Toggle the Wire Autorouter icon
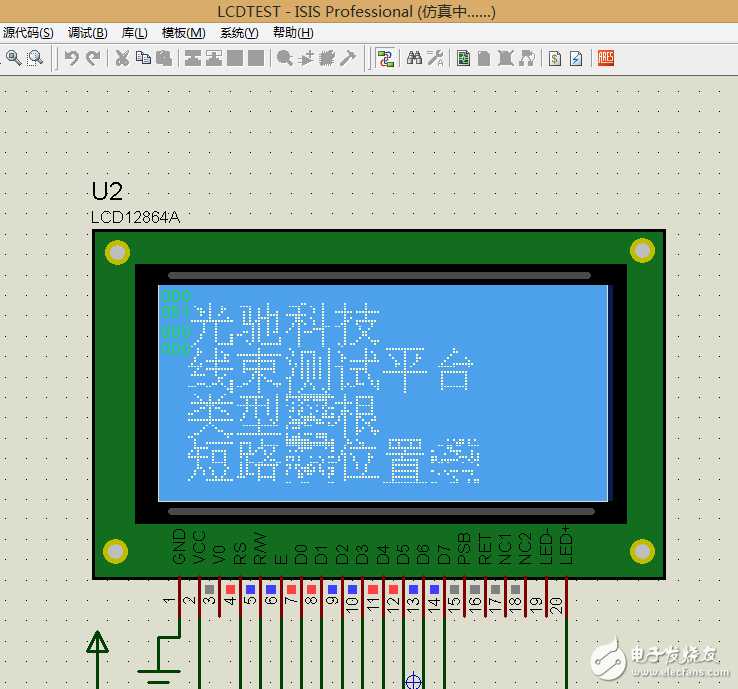This screenshot has height=689, width=738. coord(385,58)
